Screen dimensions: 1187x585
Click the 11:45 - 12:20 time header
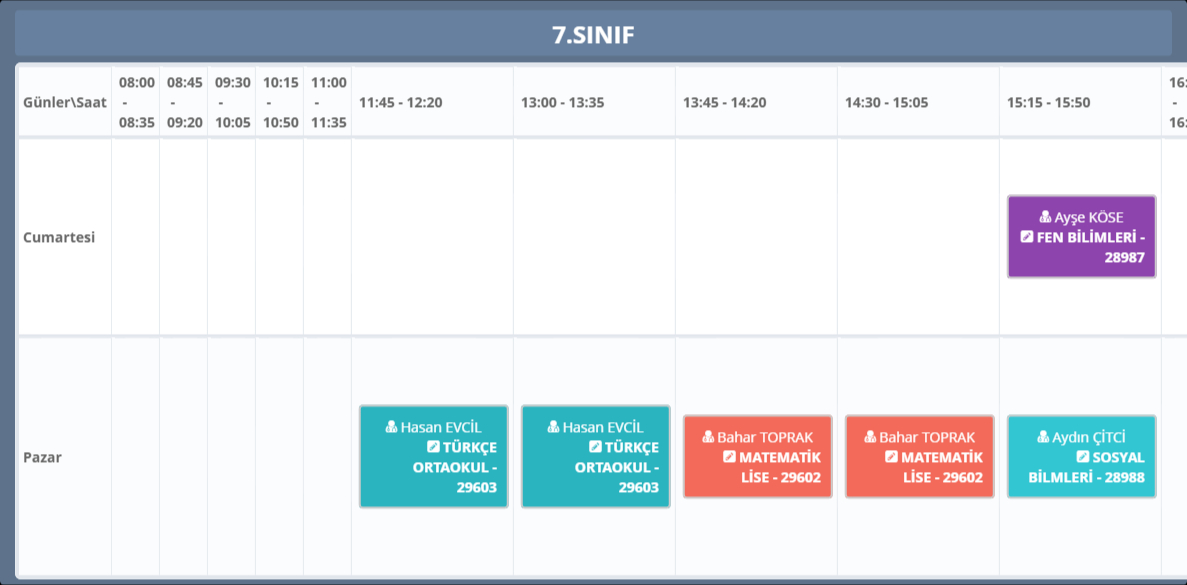pyautogui.click(x=400, y=102)
